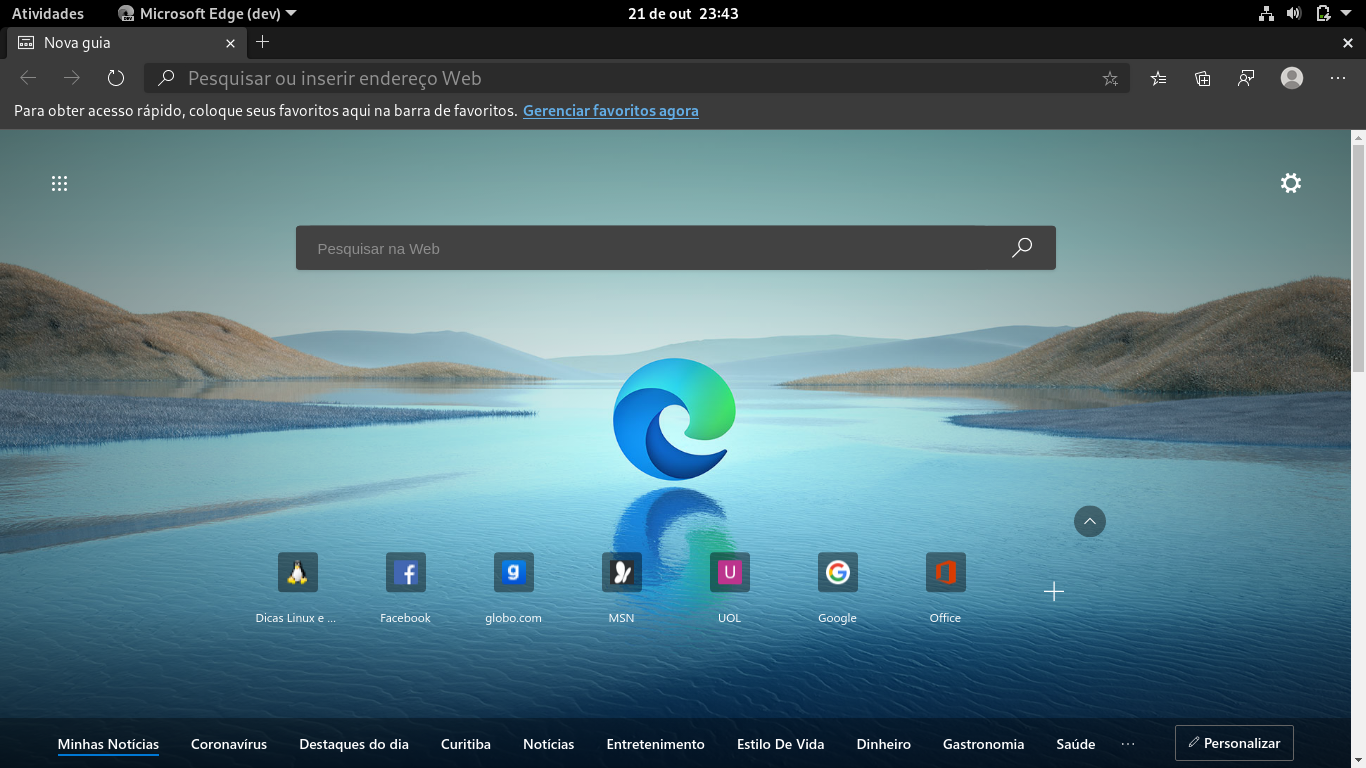Select the Minhas Notícias tab
This screenshot has width=1366, height=768.
108,744
